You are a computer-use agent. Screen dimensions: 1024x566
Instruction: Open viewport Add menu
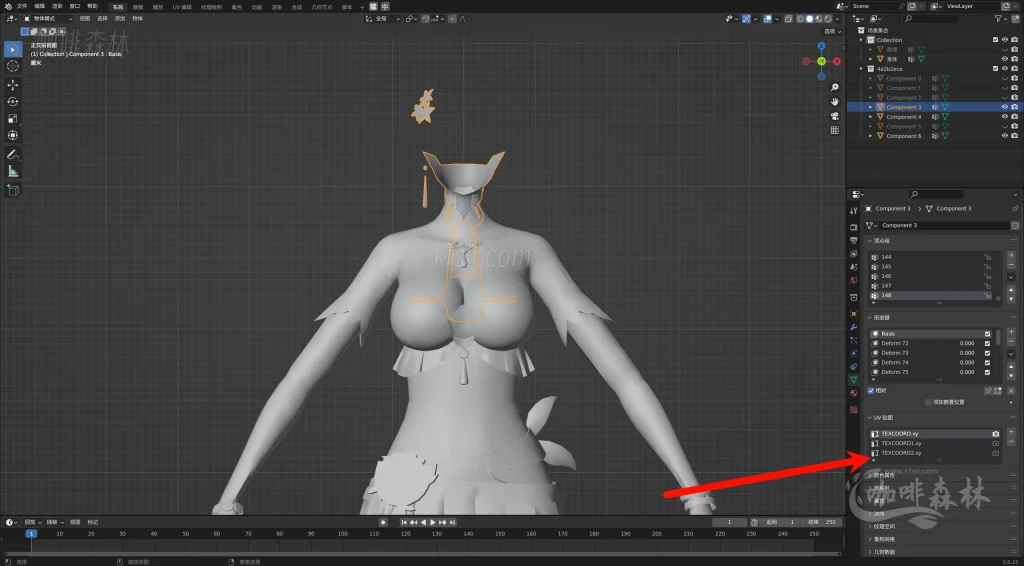[120, 19]
